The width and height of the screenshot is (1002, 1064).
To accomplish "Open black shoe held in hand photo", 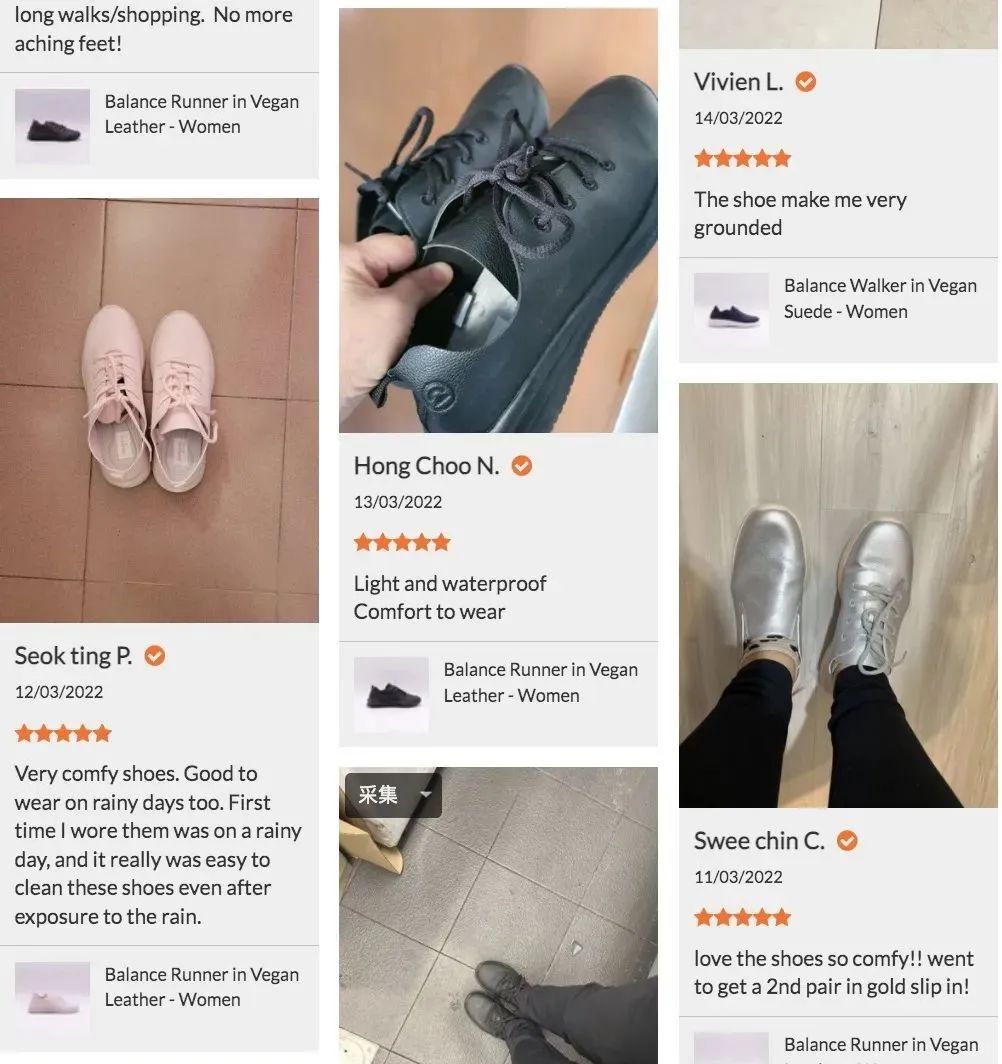I will [x=498, y=221].
